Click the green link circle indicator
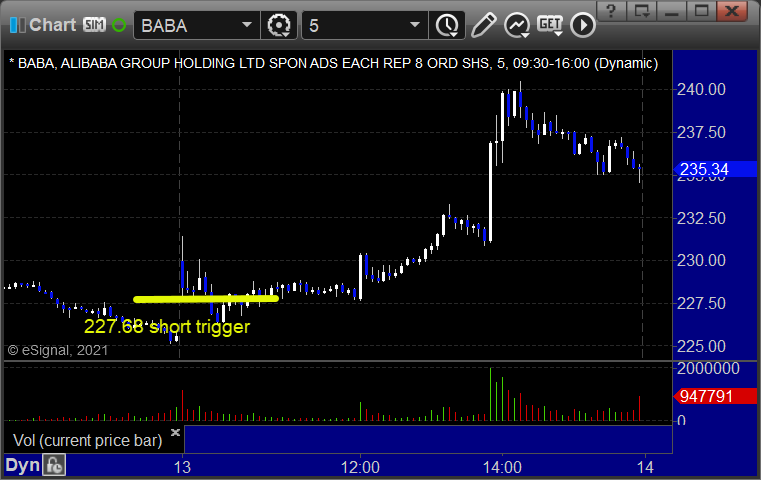The width and height of the screenshot is (761, 480). (x=119, y=25)
